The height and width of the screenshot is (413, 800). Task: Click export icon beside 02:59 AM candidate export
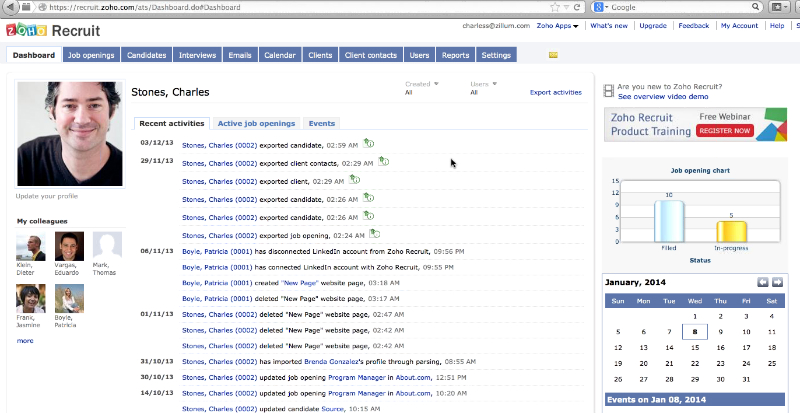click(368, 144)
